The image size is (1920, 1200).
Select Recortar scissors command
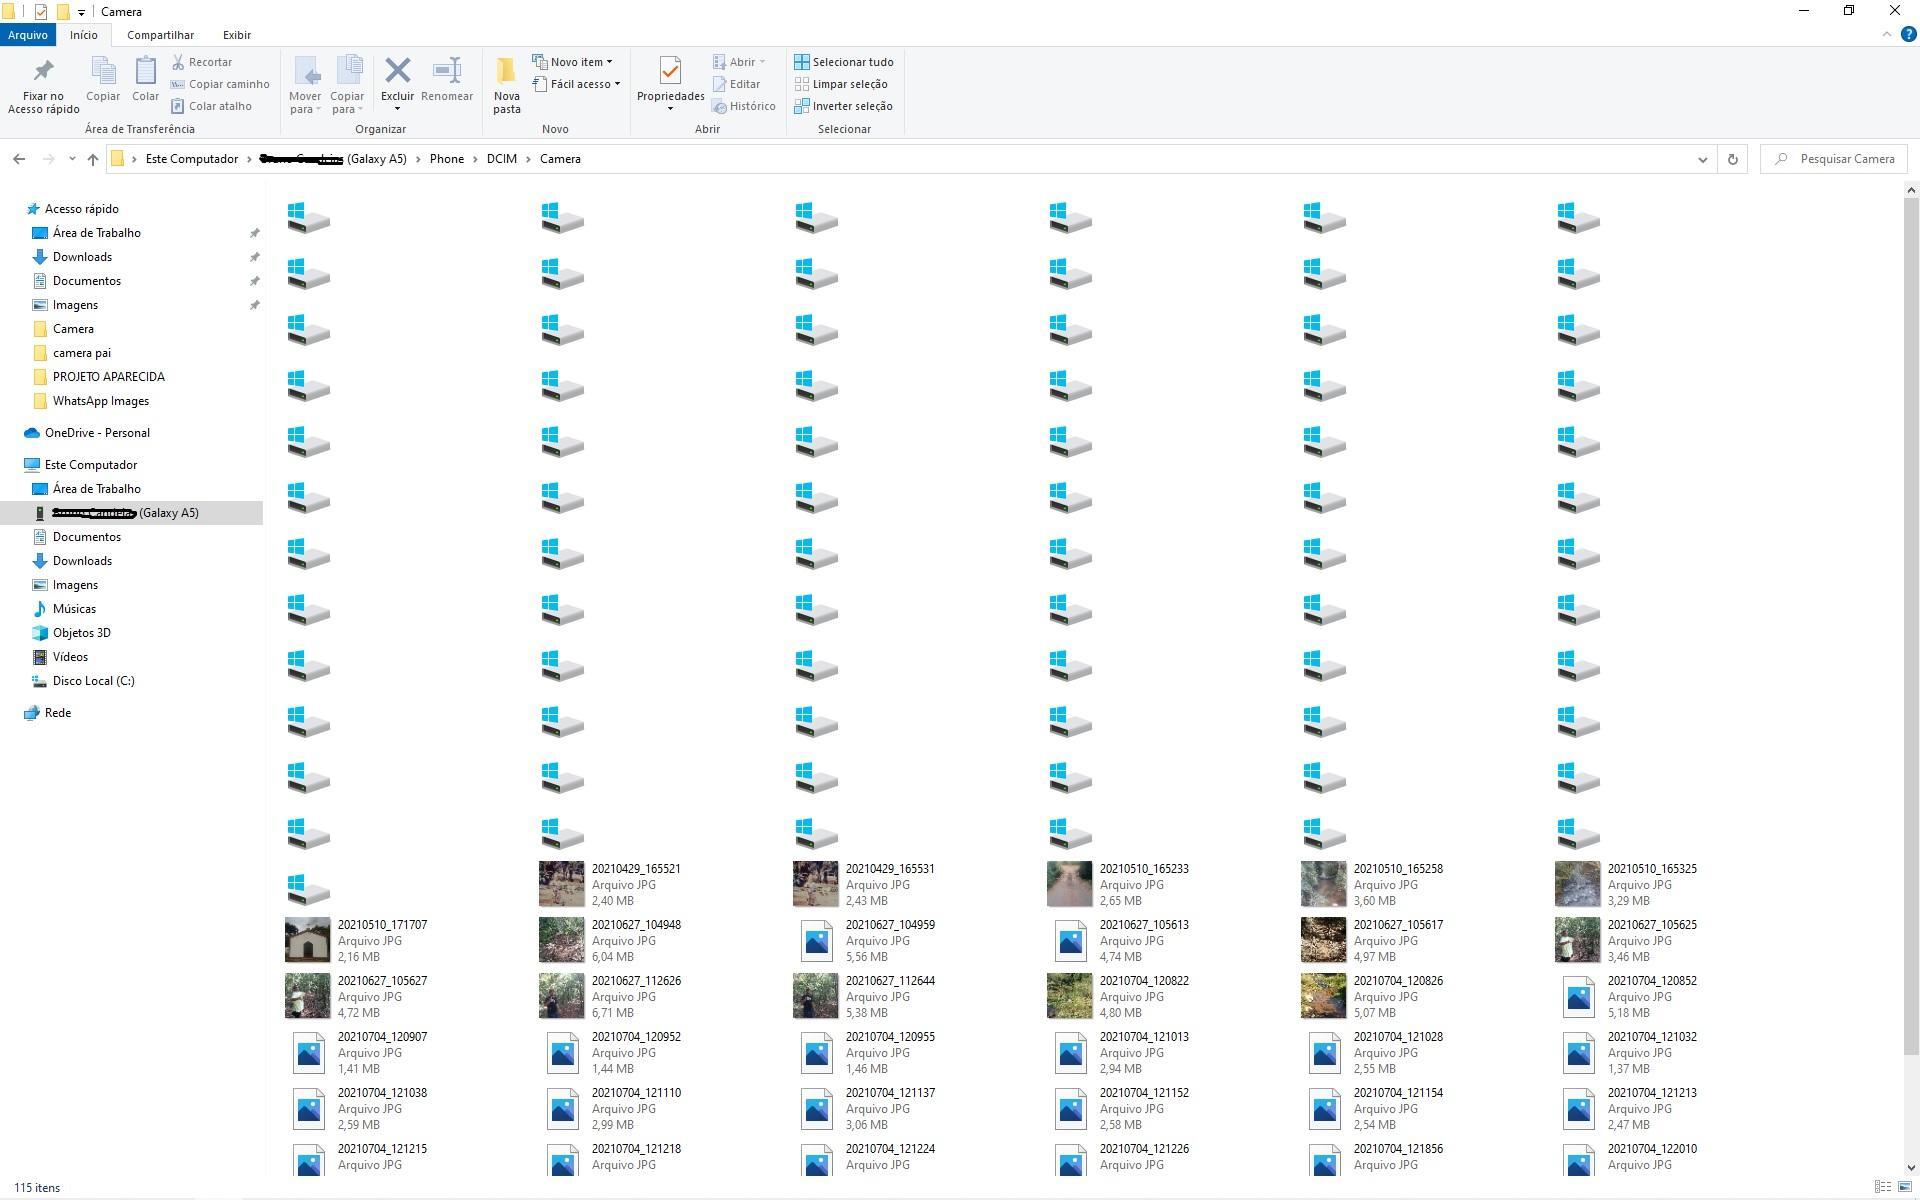[202, 62]
